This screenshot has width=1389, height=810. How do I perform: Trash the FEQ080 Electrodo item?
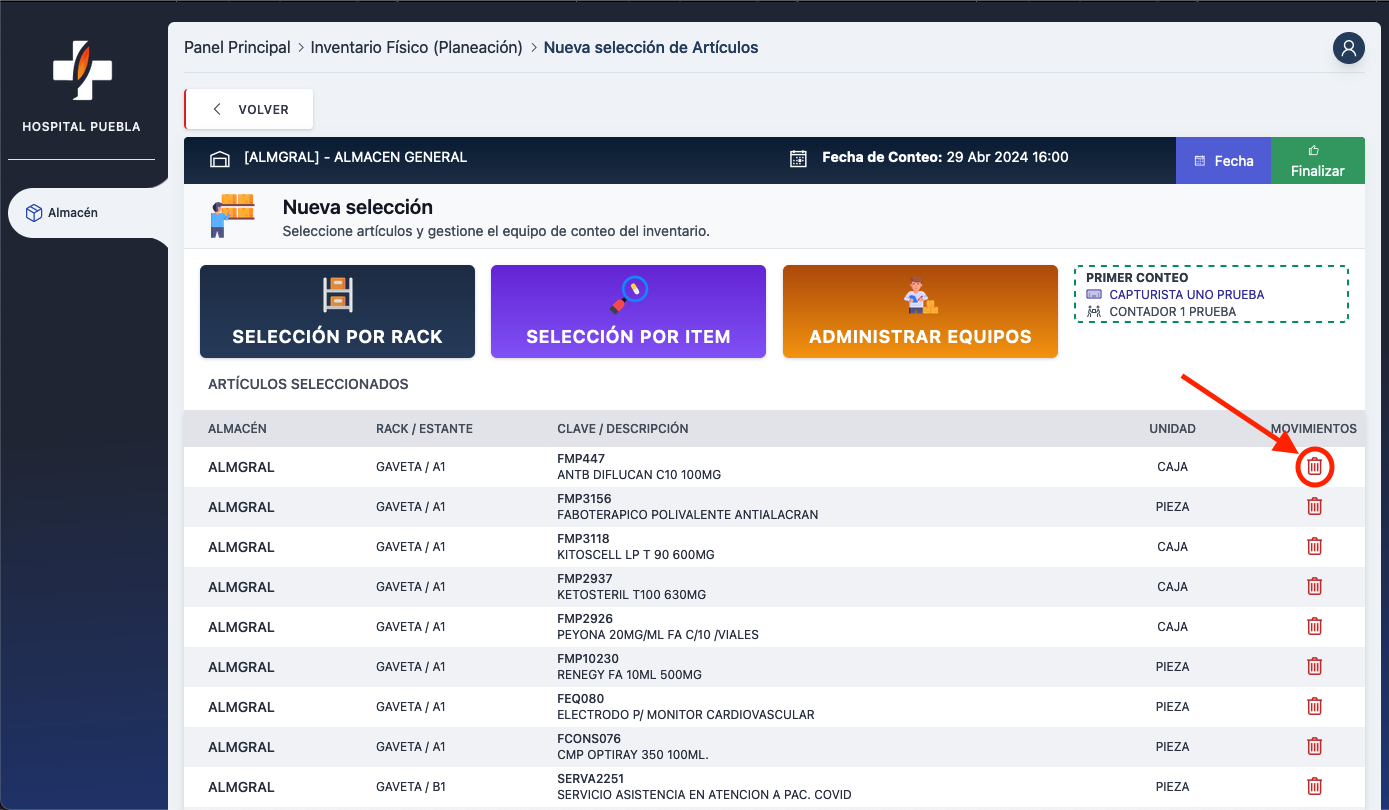click(x=1314, y=707)
